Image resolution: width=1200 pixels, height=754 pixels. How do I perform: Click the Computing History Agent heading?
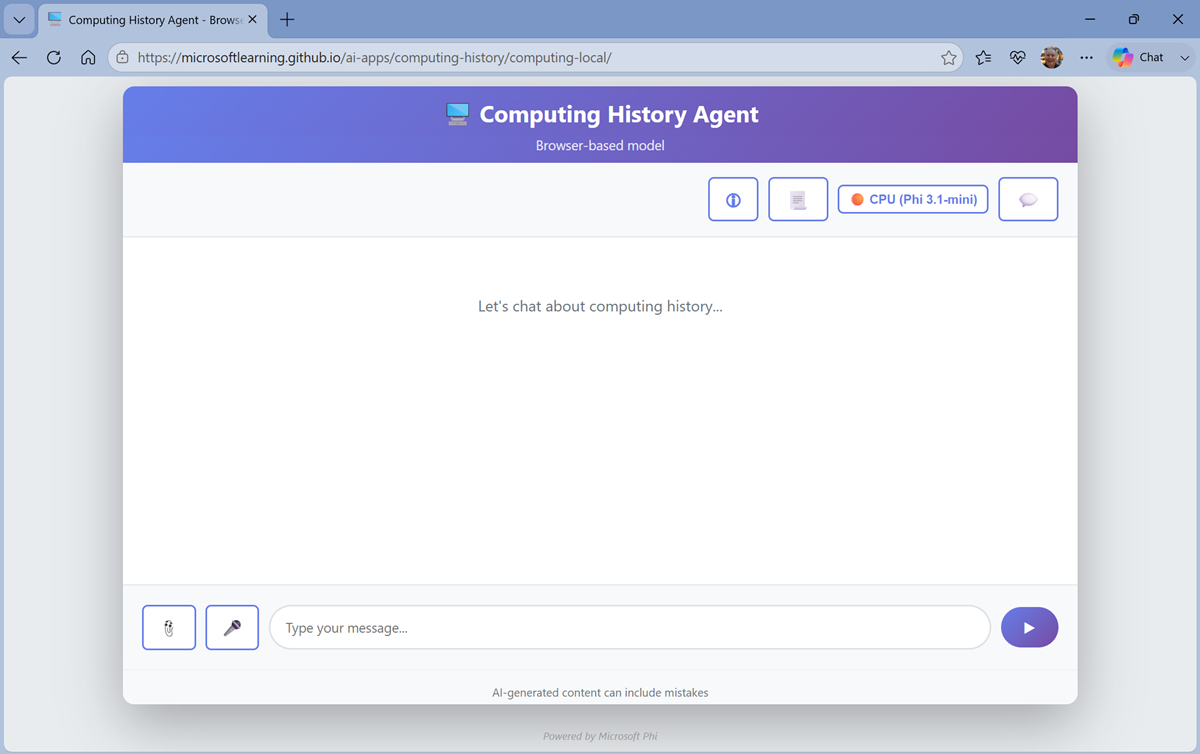(619, 114)
